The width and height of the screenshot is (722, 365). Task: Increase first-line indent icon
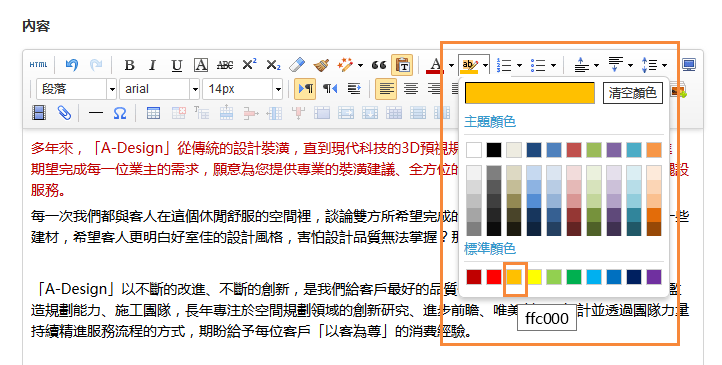click(x=354, y=89)
